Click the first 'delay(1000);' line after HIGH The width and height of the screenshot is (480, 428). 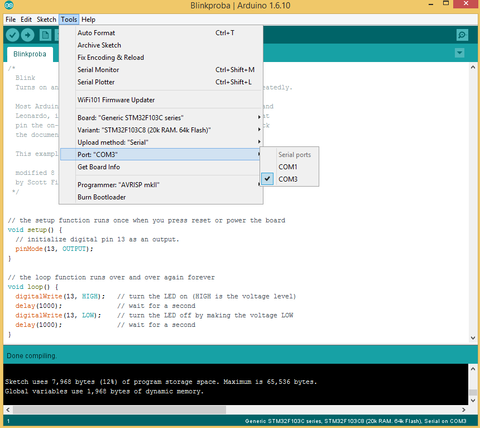(x=39, y=306)
